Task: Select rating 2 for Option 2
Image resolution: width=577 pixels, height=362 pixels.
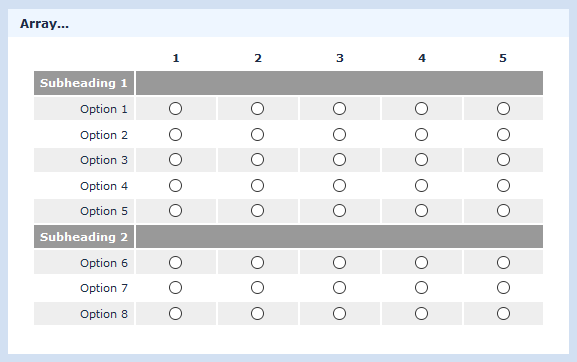Action: pos(257,135)
